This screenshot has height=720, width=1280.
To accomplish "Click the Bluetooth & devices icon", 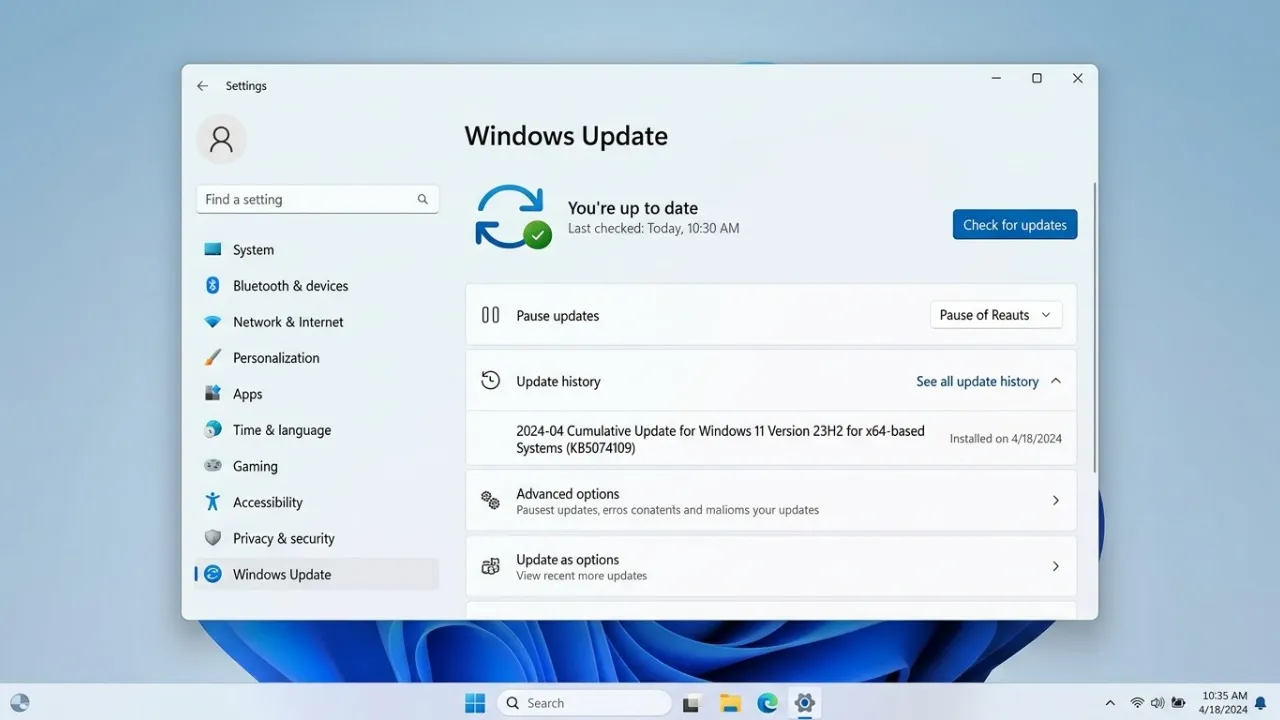I will coord(212,286).
